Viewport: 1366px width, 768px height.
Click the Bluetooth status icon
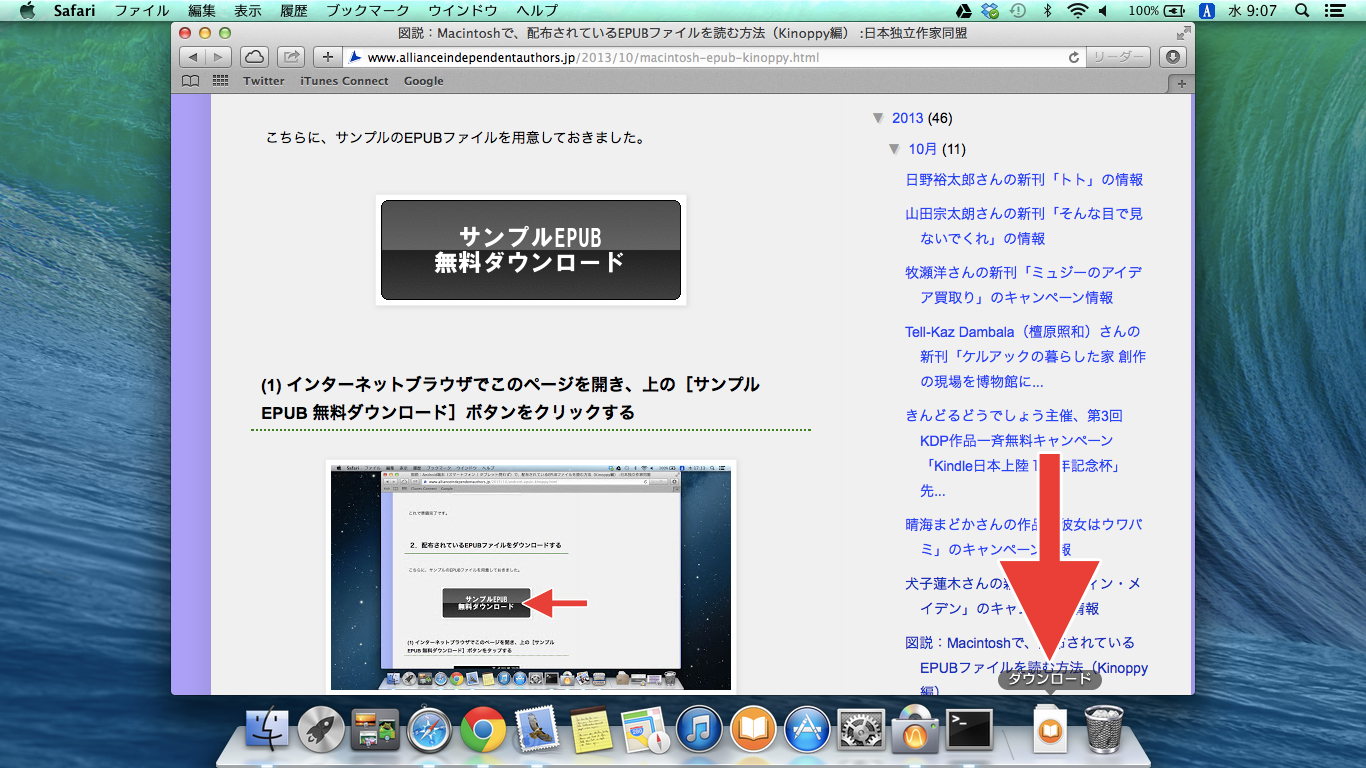pyautogui.click(x=1047, y=11)
